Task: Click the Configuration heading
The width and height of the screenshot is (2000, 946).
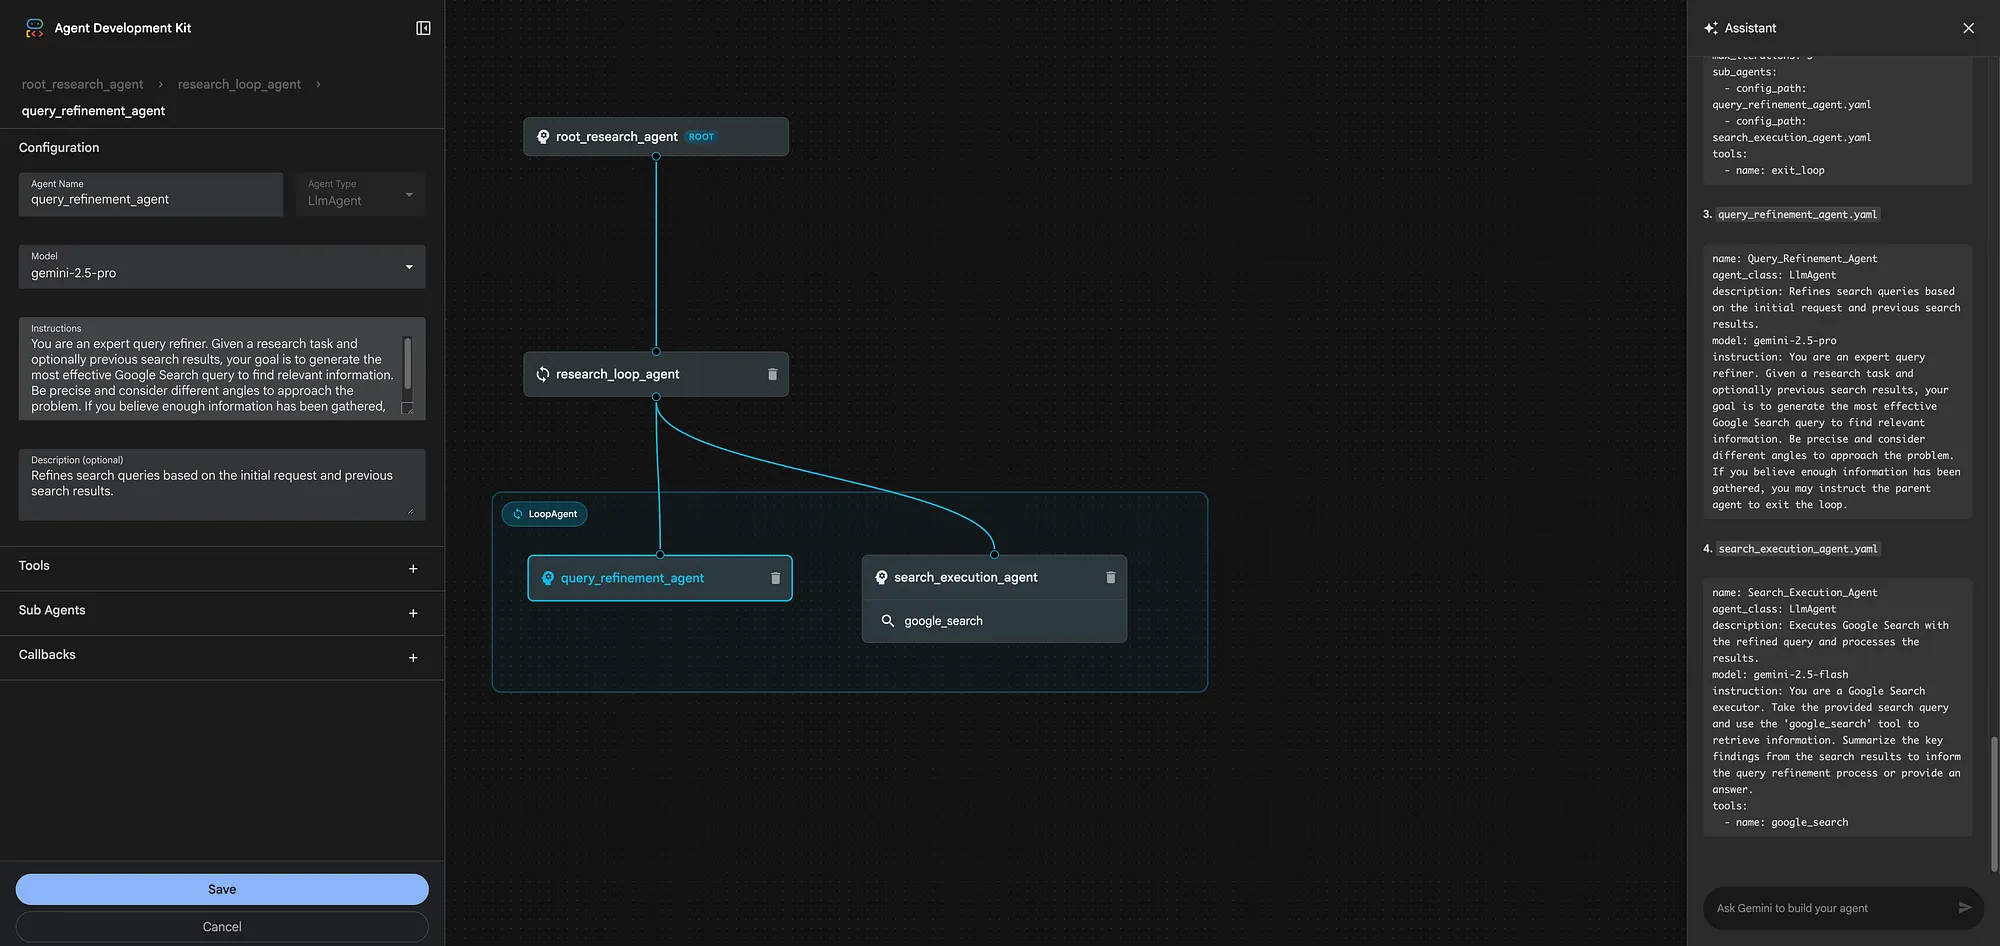Action: click(x=59, y=147)
